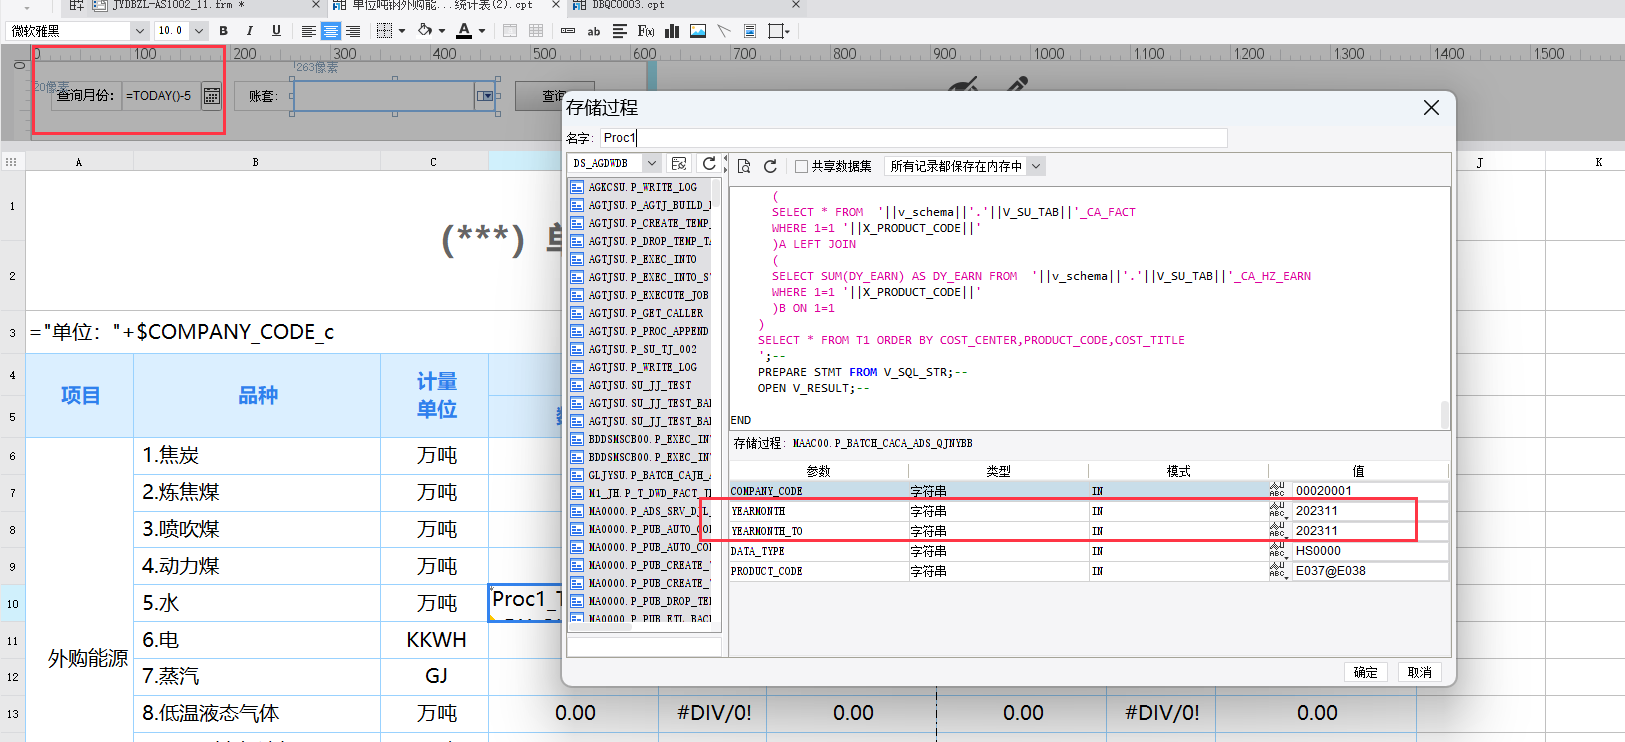Open the fill color dropdown arrow
Screen dimensions: 1625x742
(x=441, y=31)
